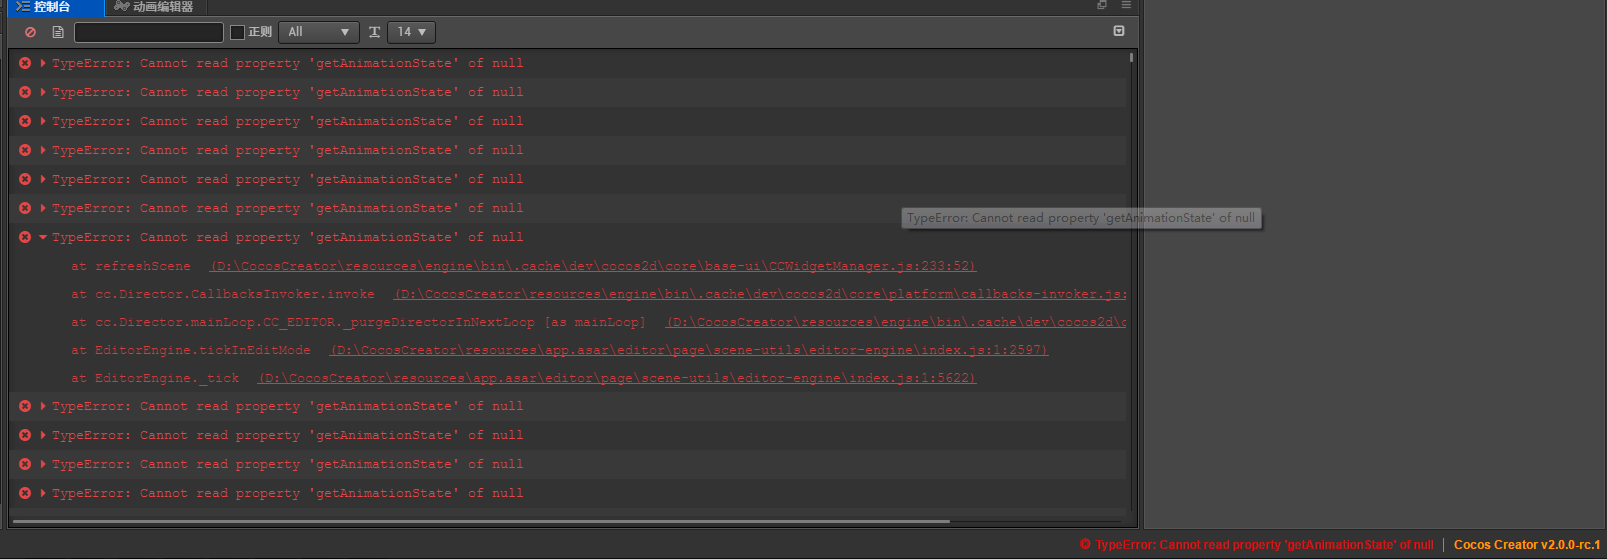
Task: Expand the topmost TypeError entry
Action: (x=43, y=63)
